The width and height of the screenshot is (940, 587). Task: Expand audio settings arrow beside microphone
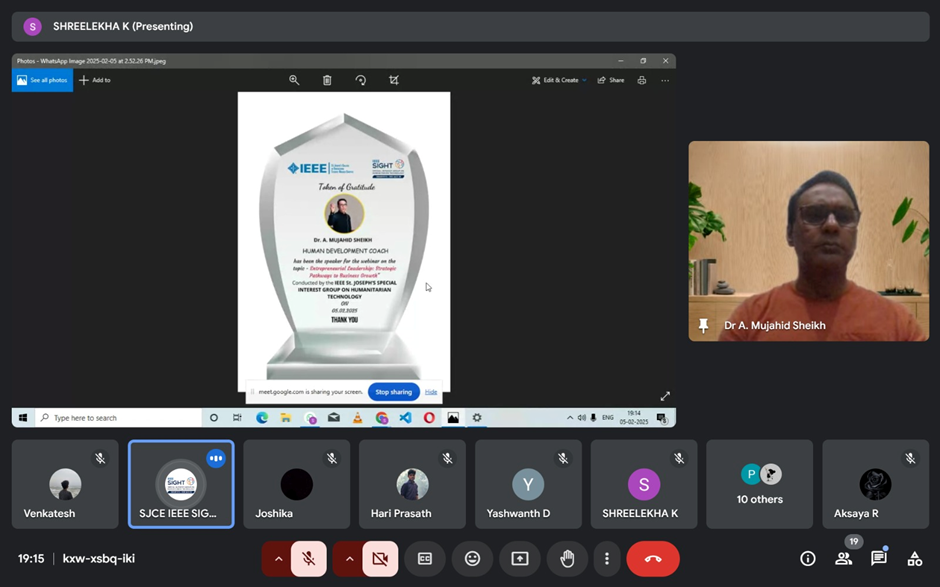coord(278,559)
